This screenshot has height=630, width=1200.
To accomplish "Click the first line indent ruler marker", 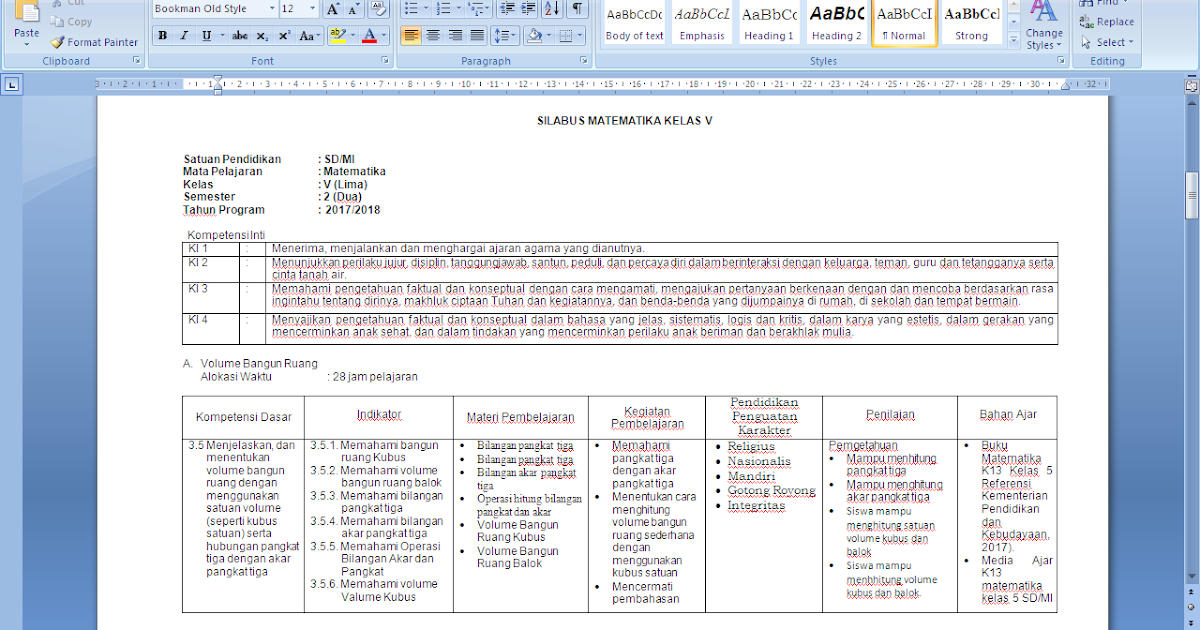I will pyautogui.click(x=216, y=81).
